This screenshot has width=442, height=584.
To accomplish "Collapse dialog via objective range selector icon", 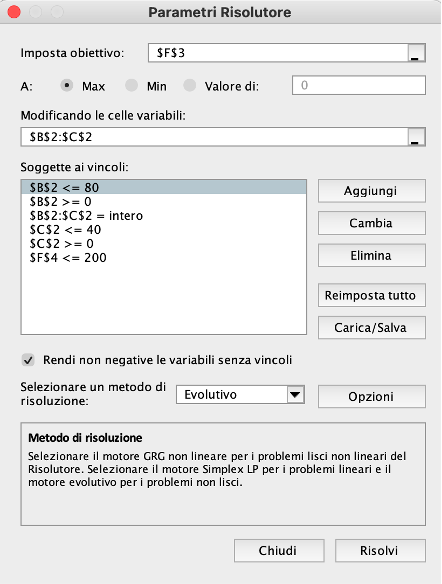I will click(416, 53).
